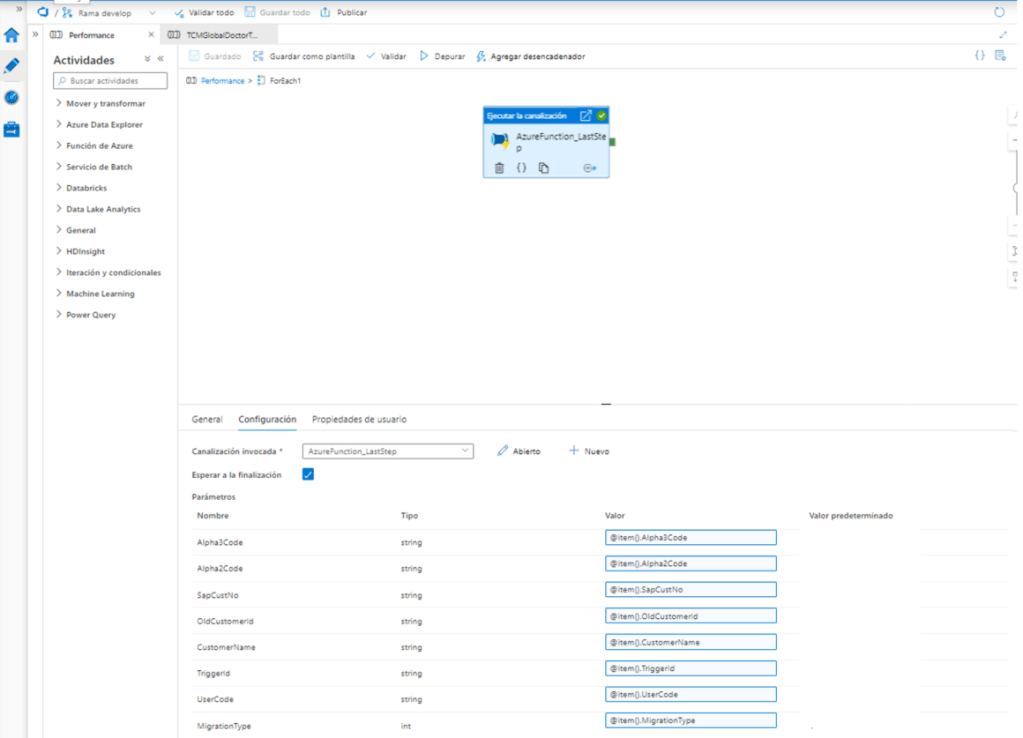The height and width of the screenshot is (738, 1023).
Task: Switch to the General tab
Action: point(207,419)
